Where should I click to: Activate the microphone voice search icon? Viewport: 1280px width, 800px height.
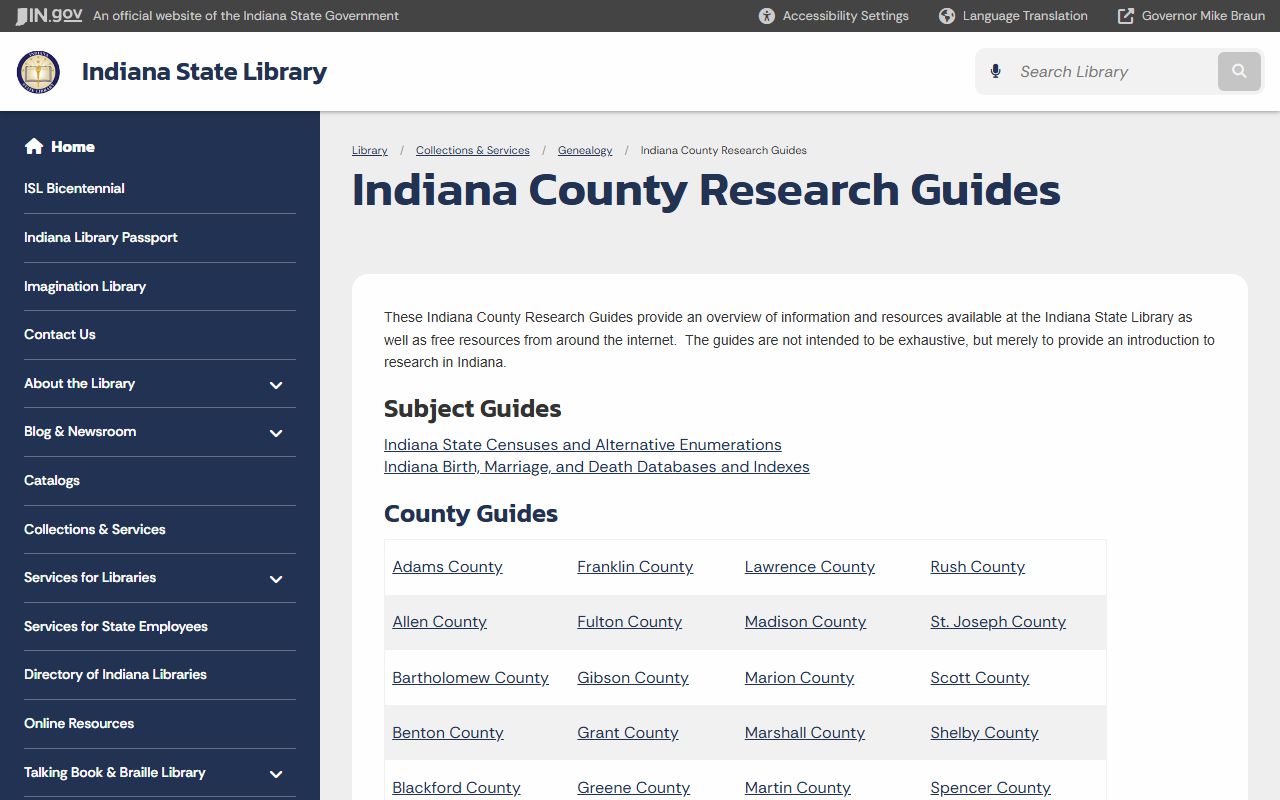[995, 72]
